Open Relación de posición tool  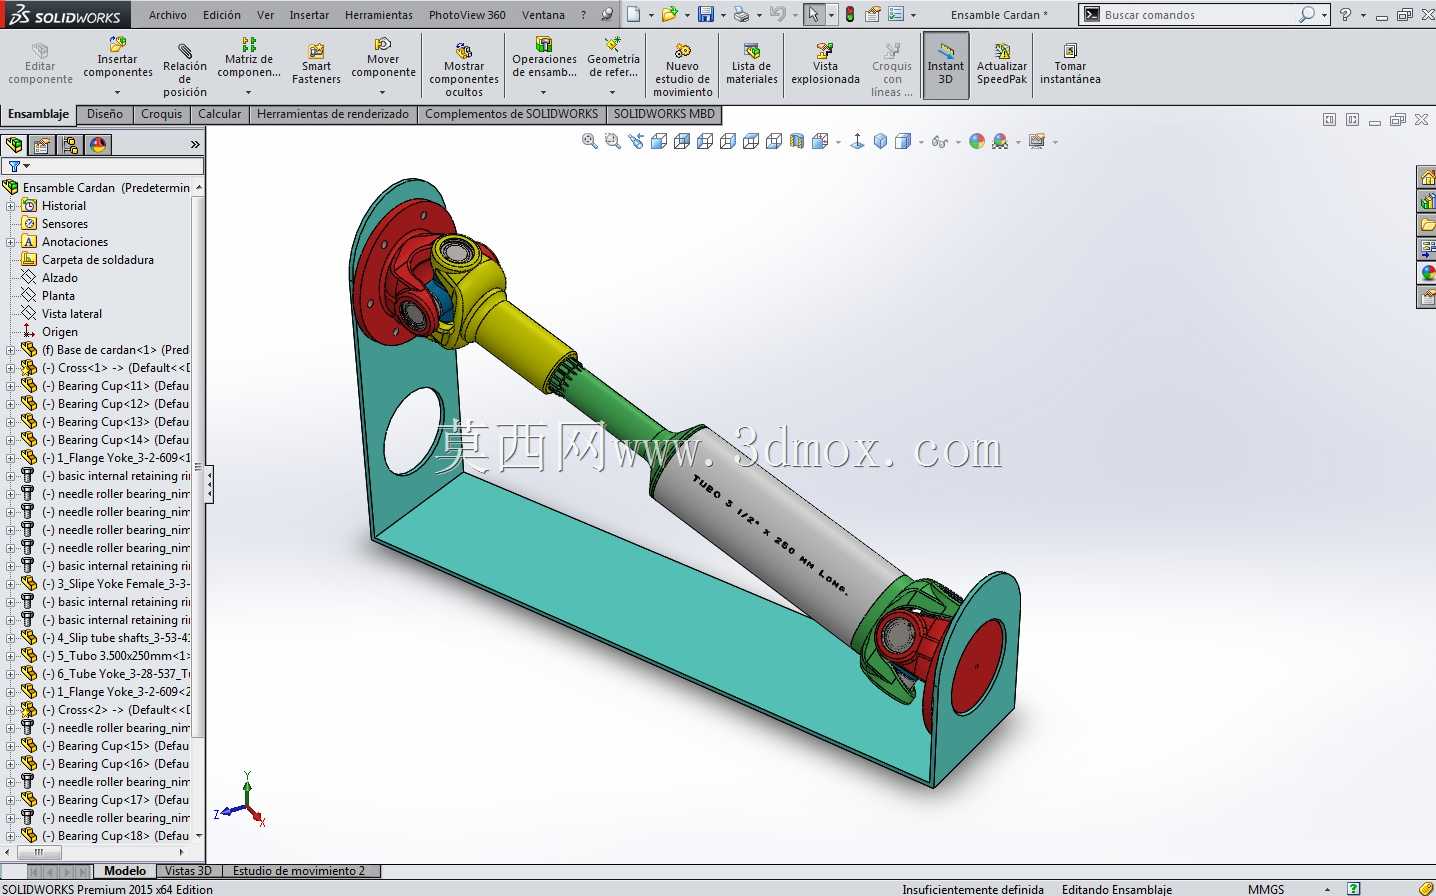coord(185,70)
